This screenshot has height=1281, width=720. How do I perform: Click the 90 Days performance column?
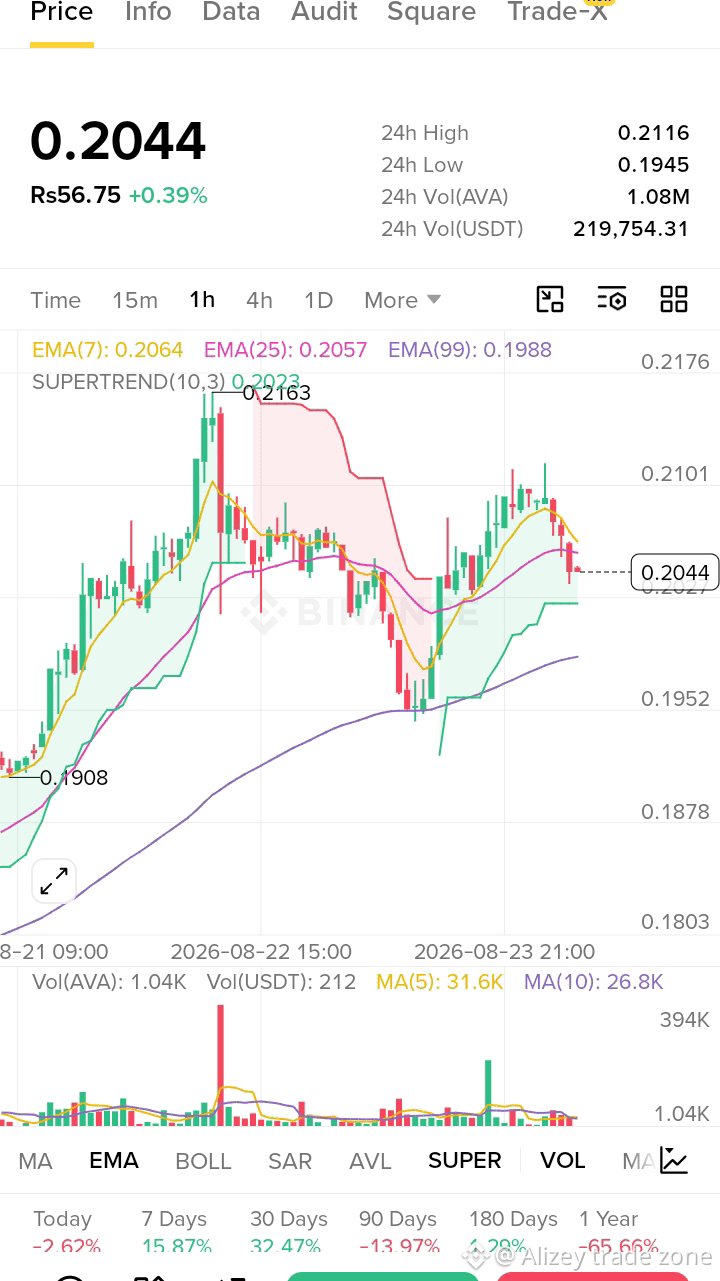(398, 1232)
